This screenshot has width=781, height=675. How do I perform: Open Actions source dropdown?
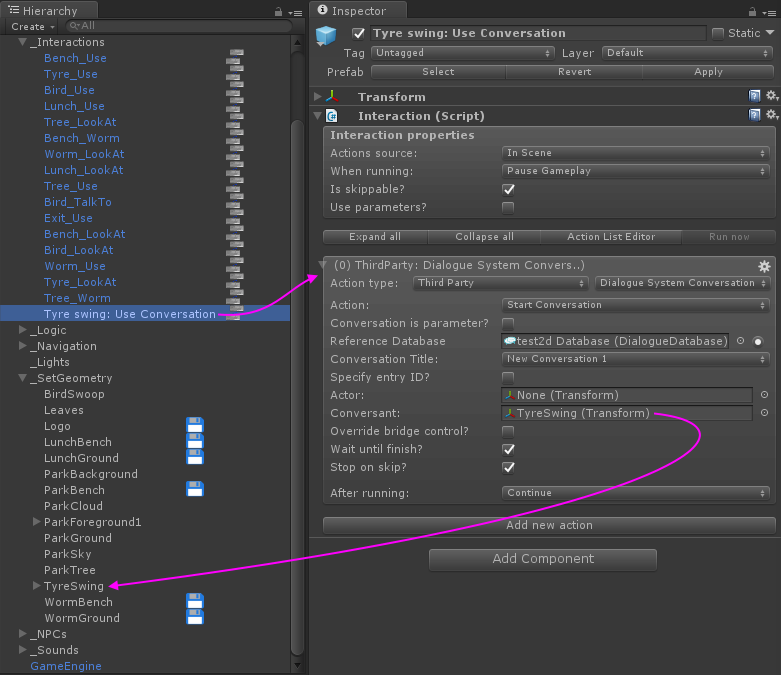[636, 153]
